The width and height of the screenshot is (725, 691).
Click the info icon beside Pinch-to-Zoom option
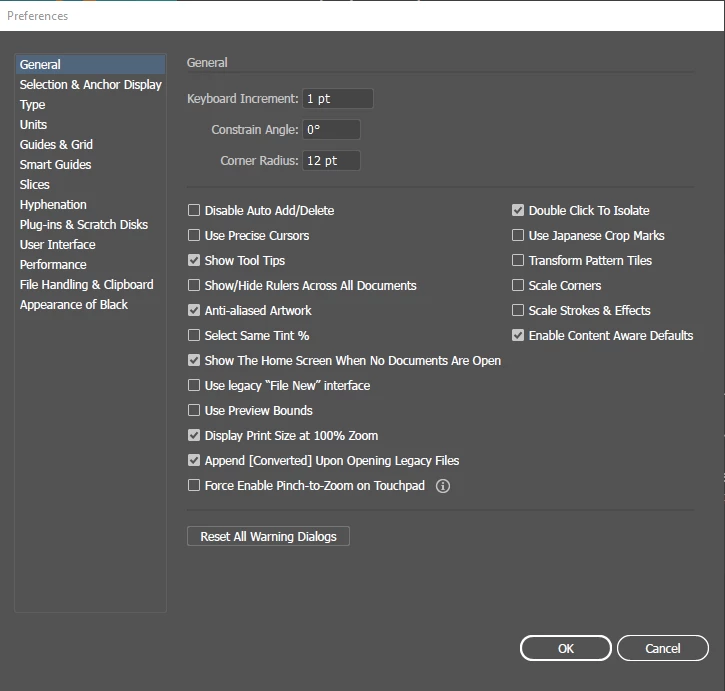[x=442, y=486]
